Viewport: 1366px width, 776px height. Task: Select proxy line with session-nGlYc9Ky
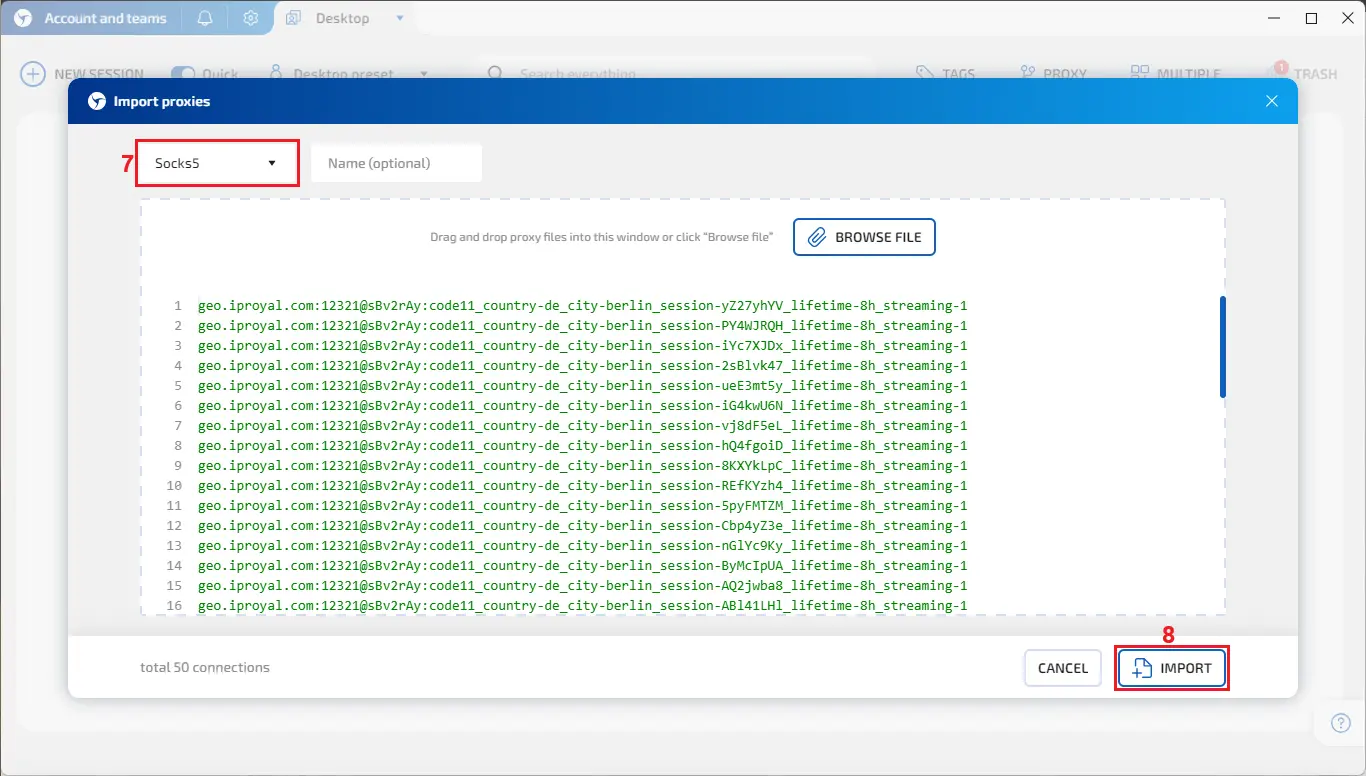tap(583, 546)
